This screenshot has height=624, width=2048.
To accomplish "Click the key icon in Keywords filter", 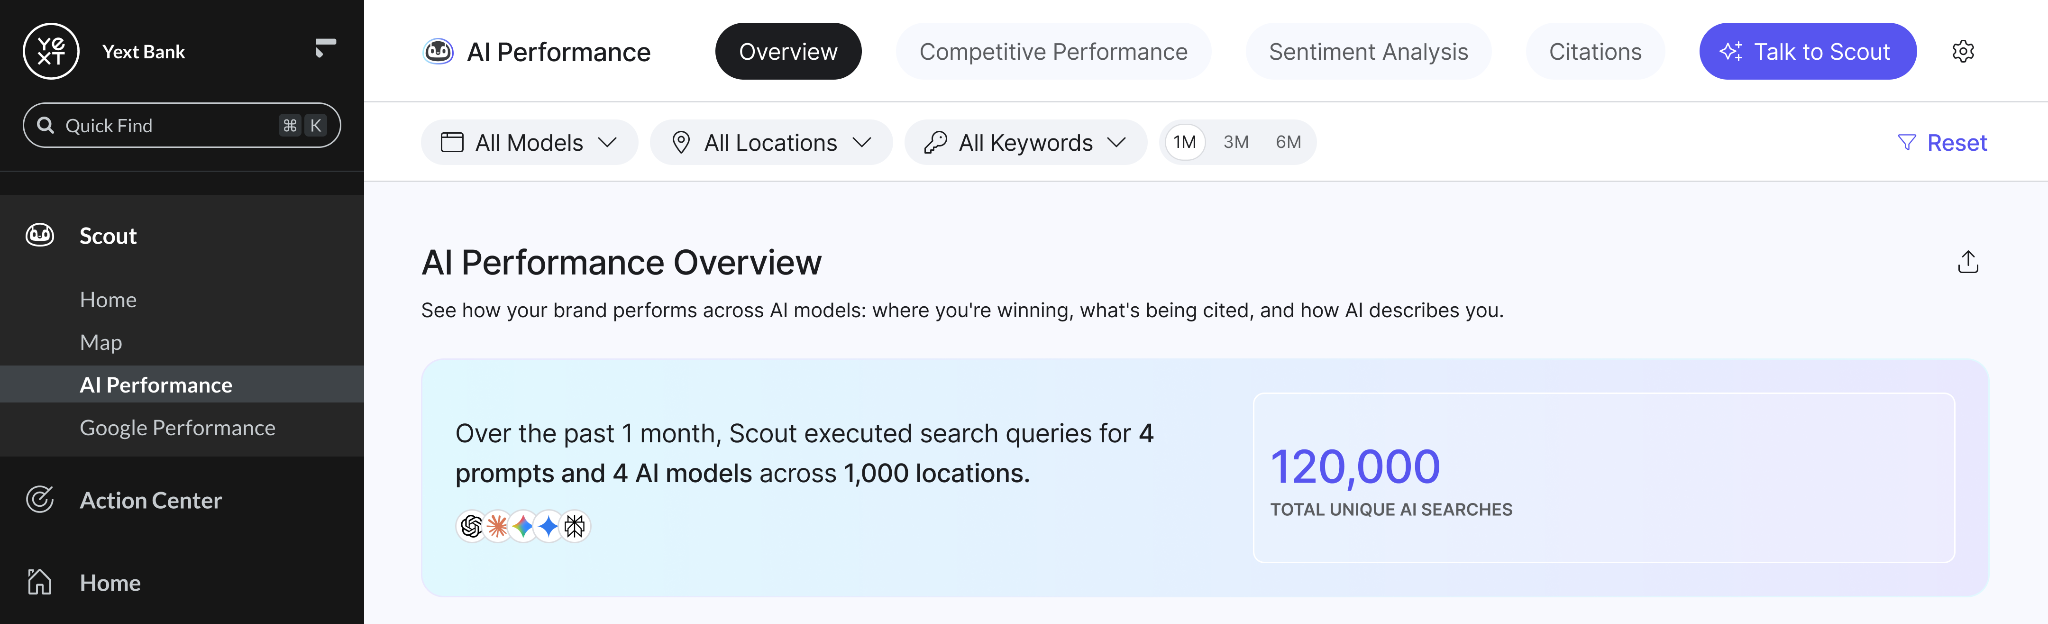I will click(x=935, y=142).
